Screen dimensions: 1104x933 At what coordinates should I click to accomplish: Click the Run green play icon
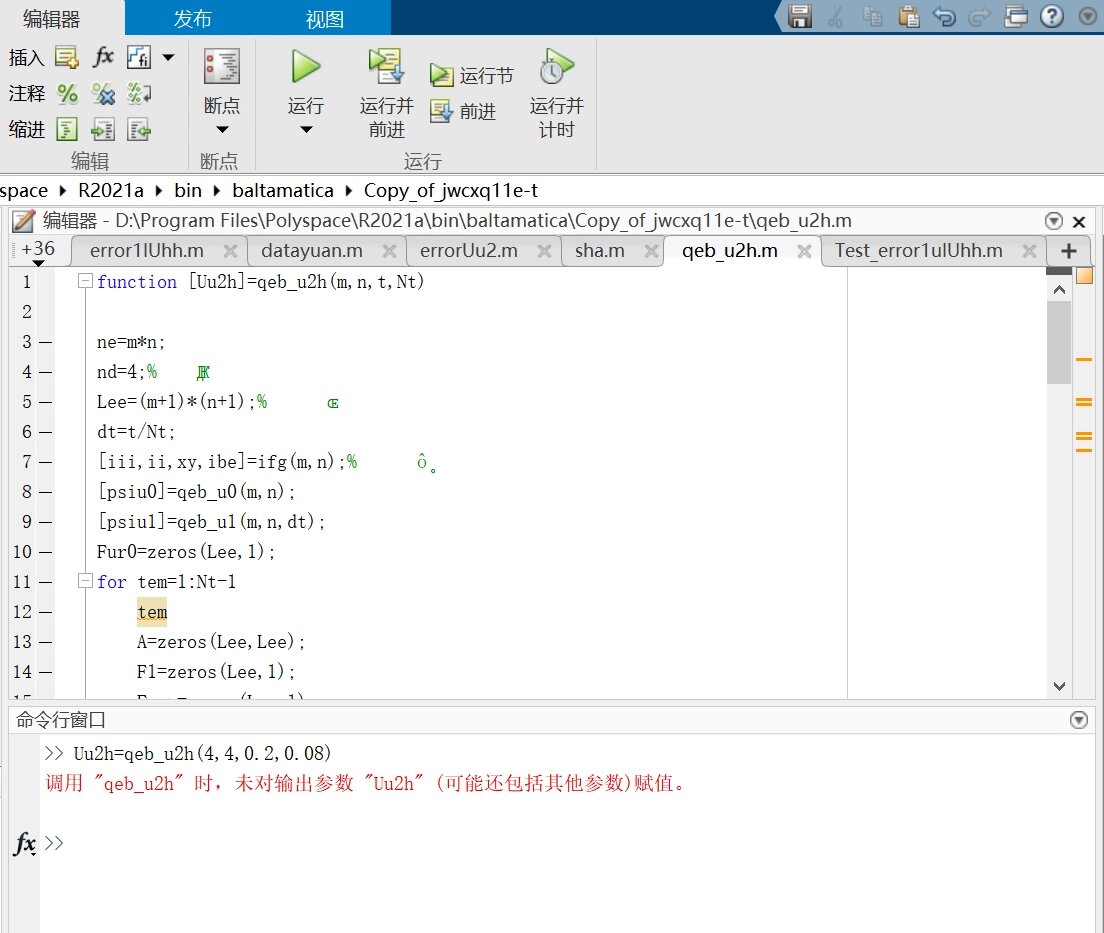pos(306,68)
